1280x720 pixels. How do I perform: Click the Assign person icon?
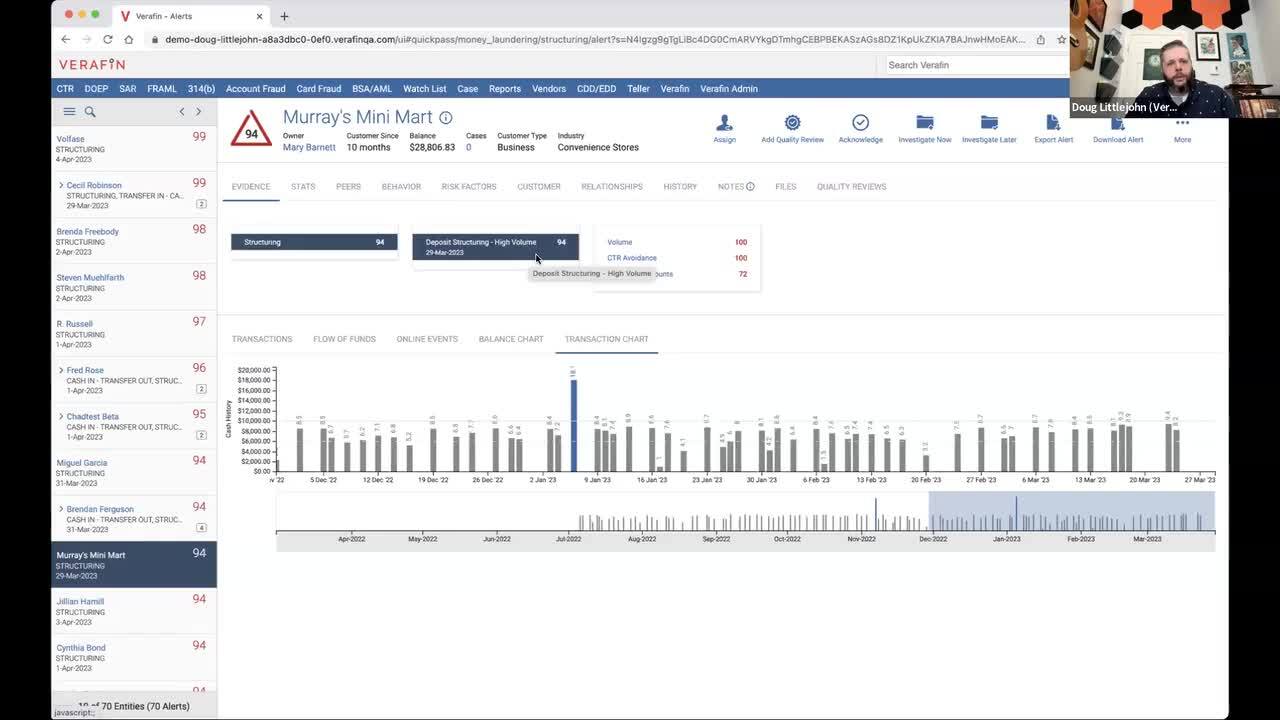click(x=724, y=123)
